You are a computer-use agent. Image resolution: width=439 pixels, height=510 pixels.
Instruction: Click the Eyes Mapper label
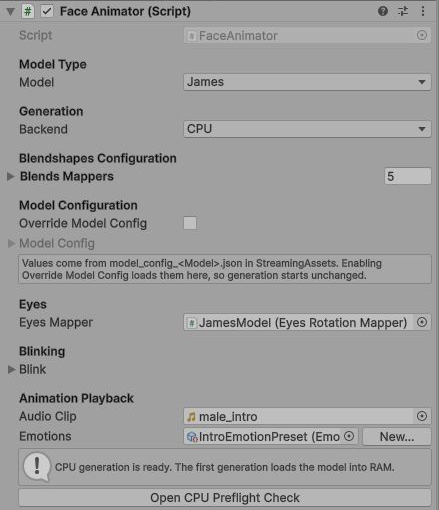(56, 323)
